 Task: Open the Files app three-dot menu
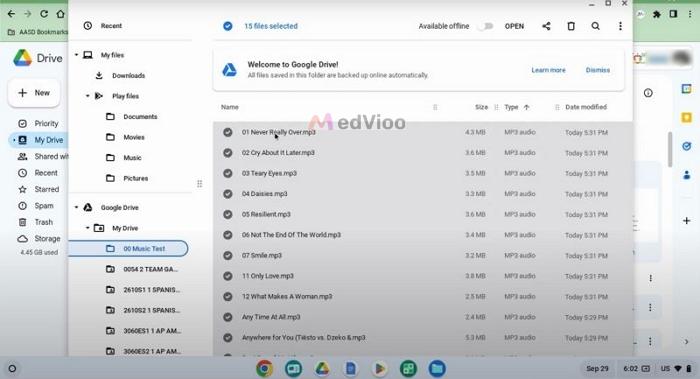[620, 26]
